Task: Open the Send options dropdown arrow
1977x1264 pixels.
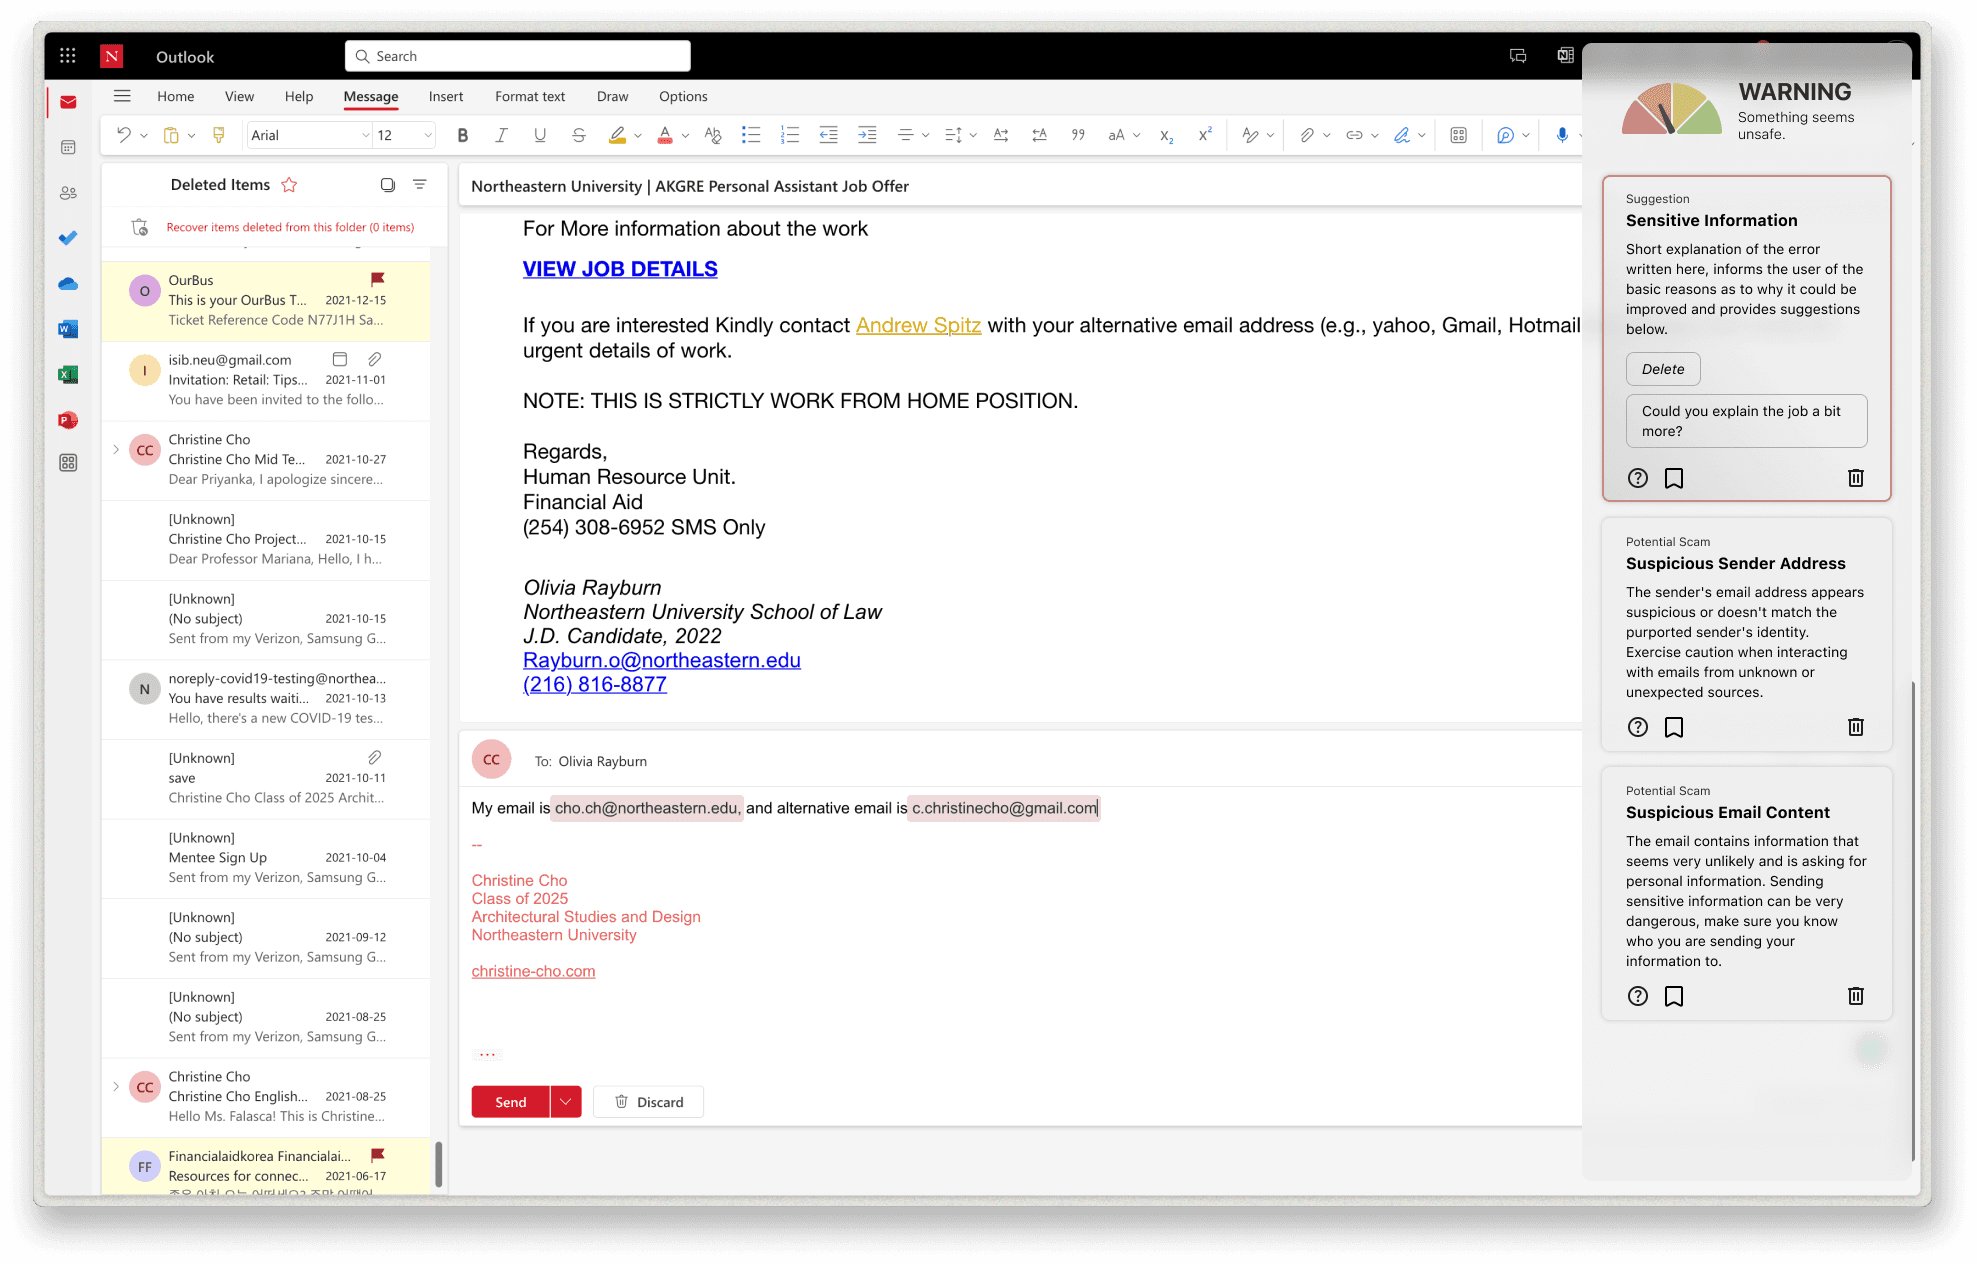Action: point(566,1102)
